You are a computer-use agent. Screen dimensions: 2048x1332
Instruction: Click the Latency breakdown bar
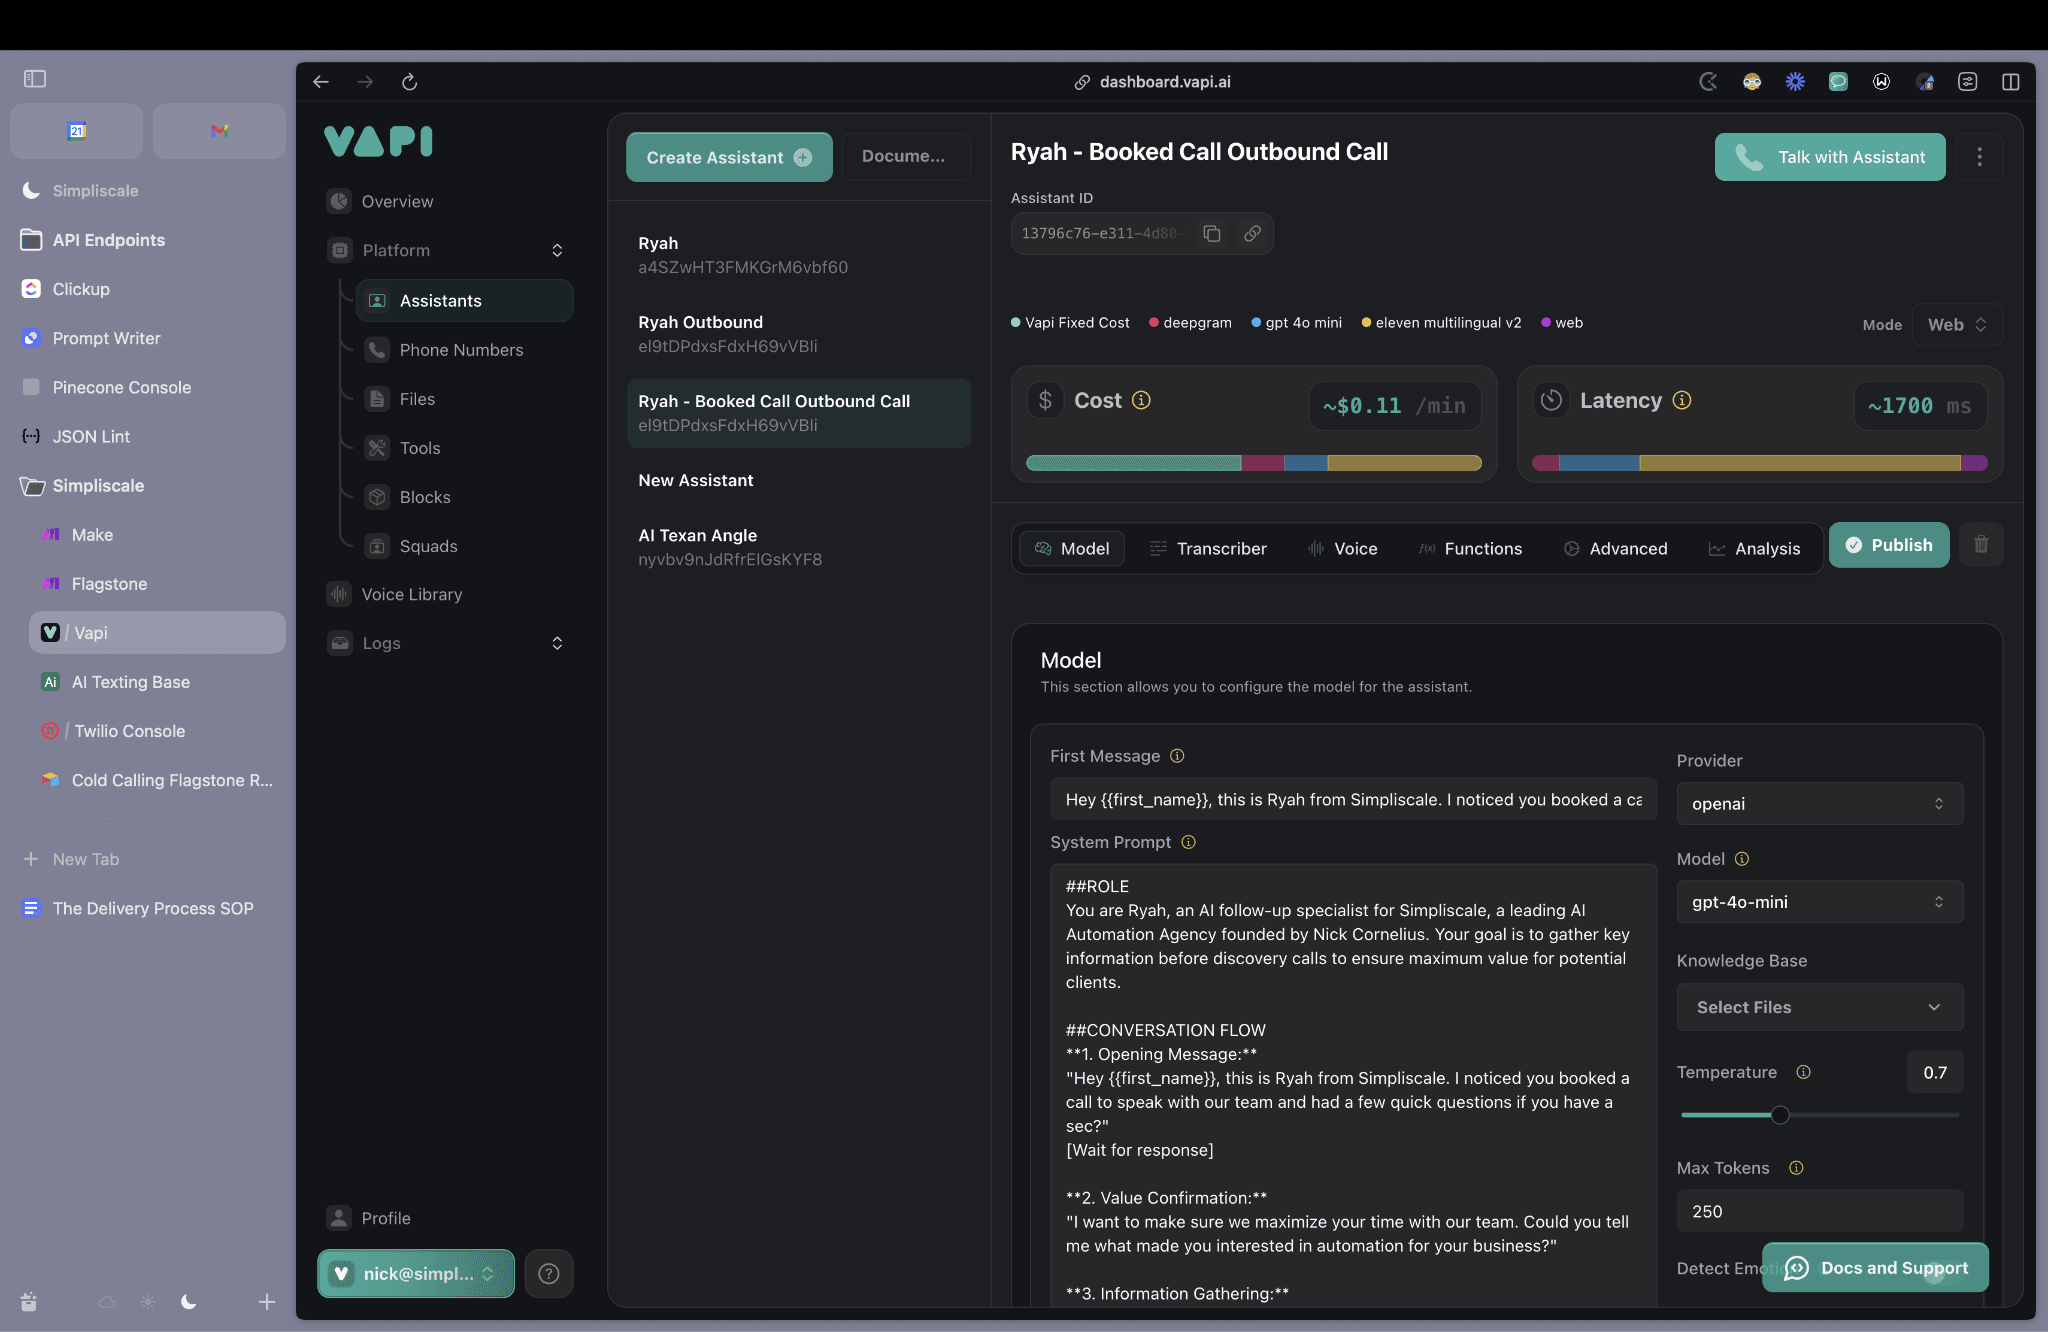click(x=1760, y=463)
